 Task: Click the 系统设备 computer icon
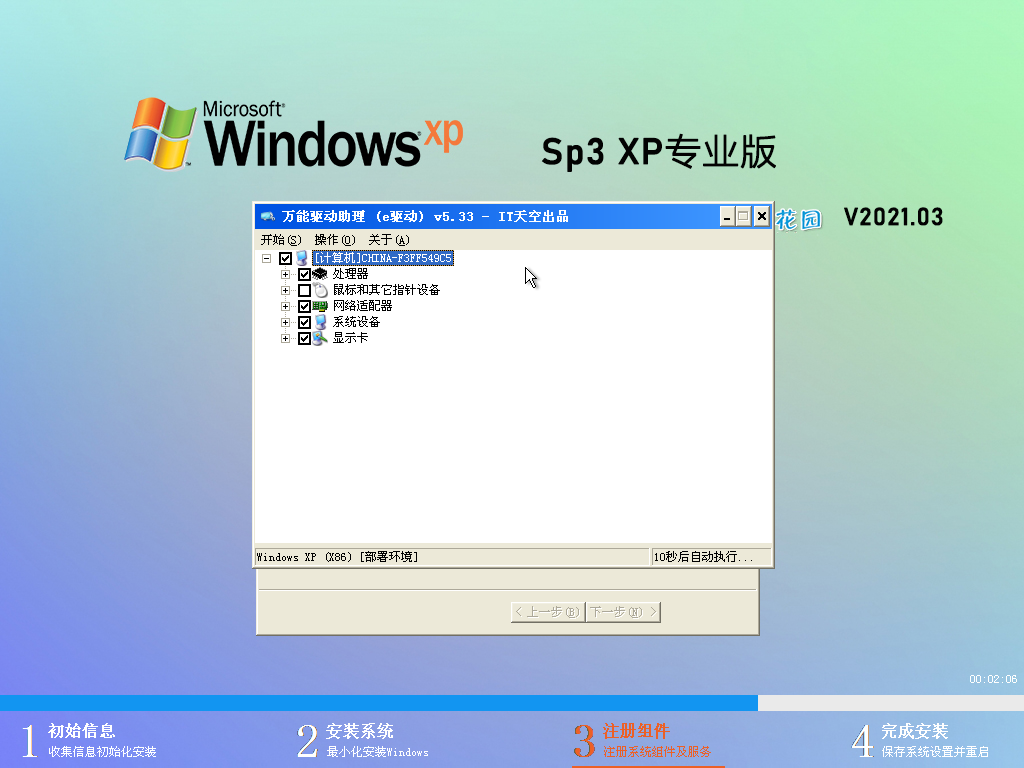(320, 322)
